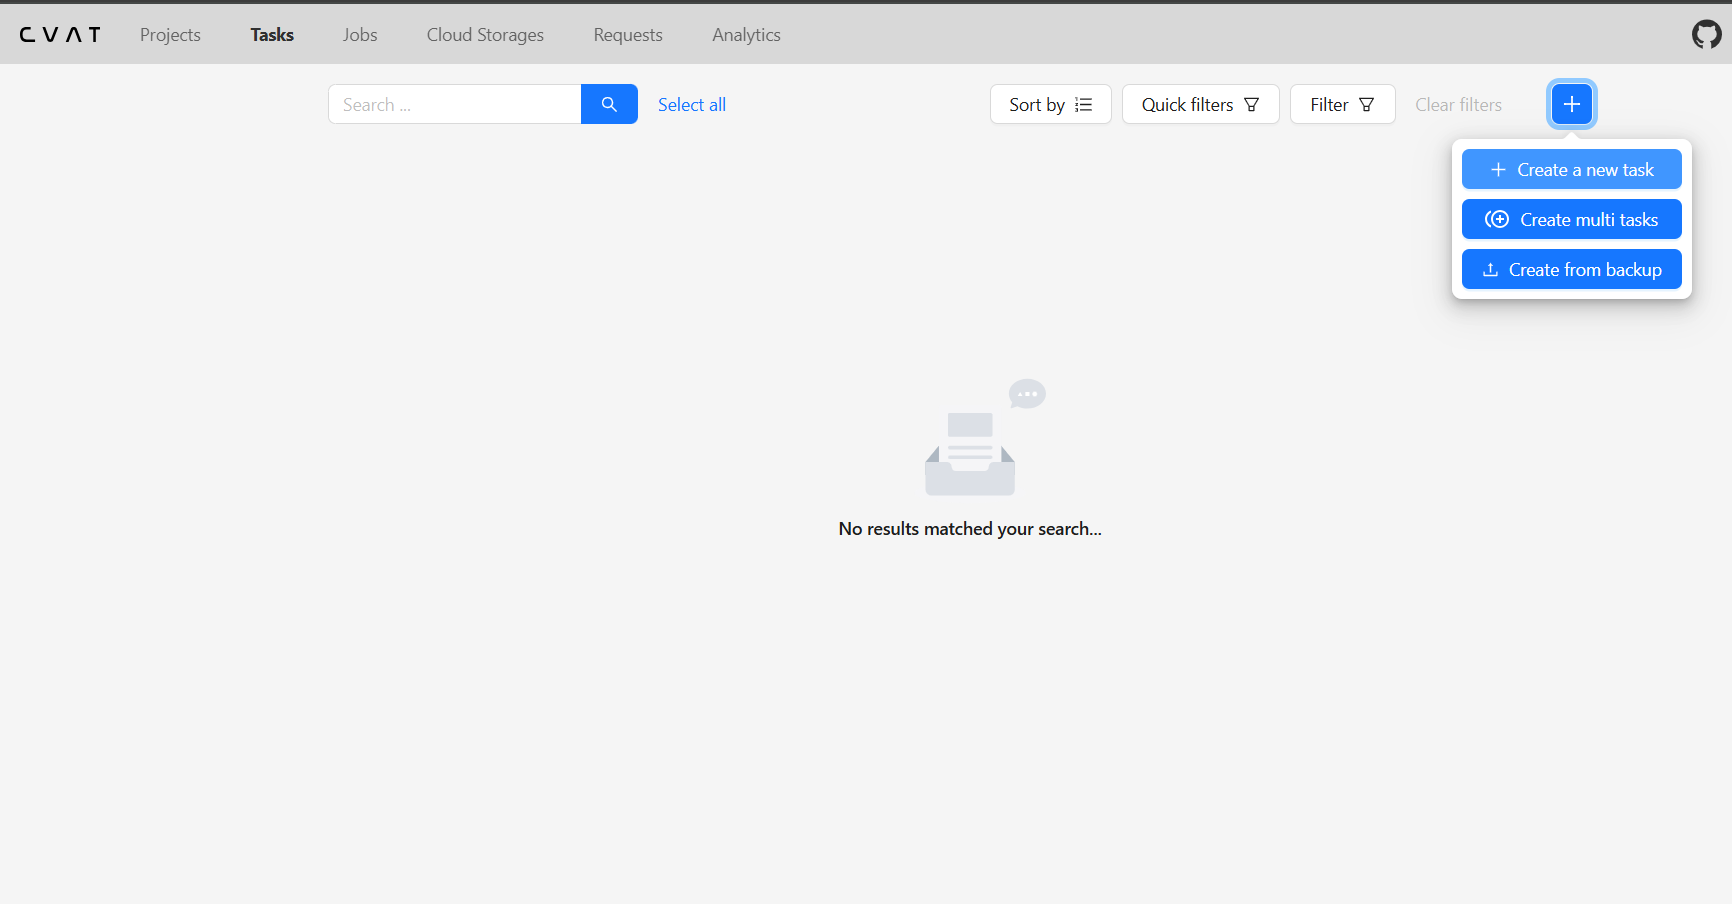The width and height of the screenshot is (1732, 904).
Task: Expand the Quick filters dropdown
Action: (x=1201, y=104)
